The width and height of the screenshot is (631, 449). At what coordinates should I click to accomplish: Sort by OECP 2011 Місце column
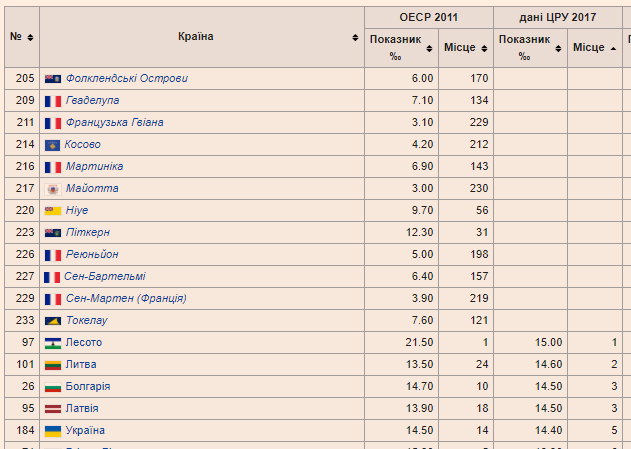464,47
